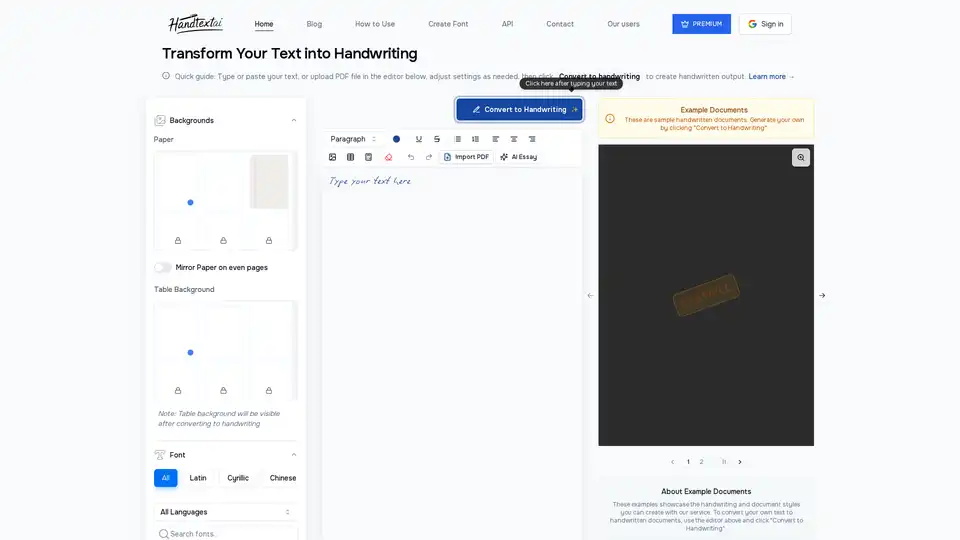Screen dimensions: 960x540
Task: Click the insert image icon
Action: (333, 157)
